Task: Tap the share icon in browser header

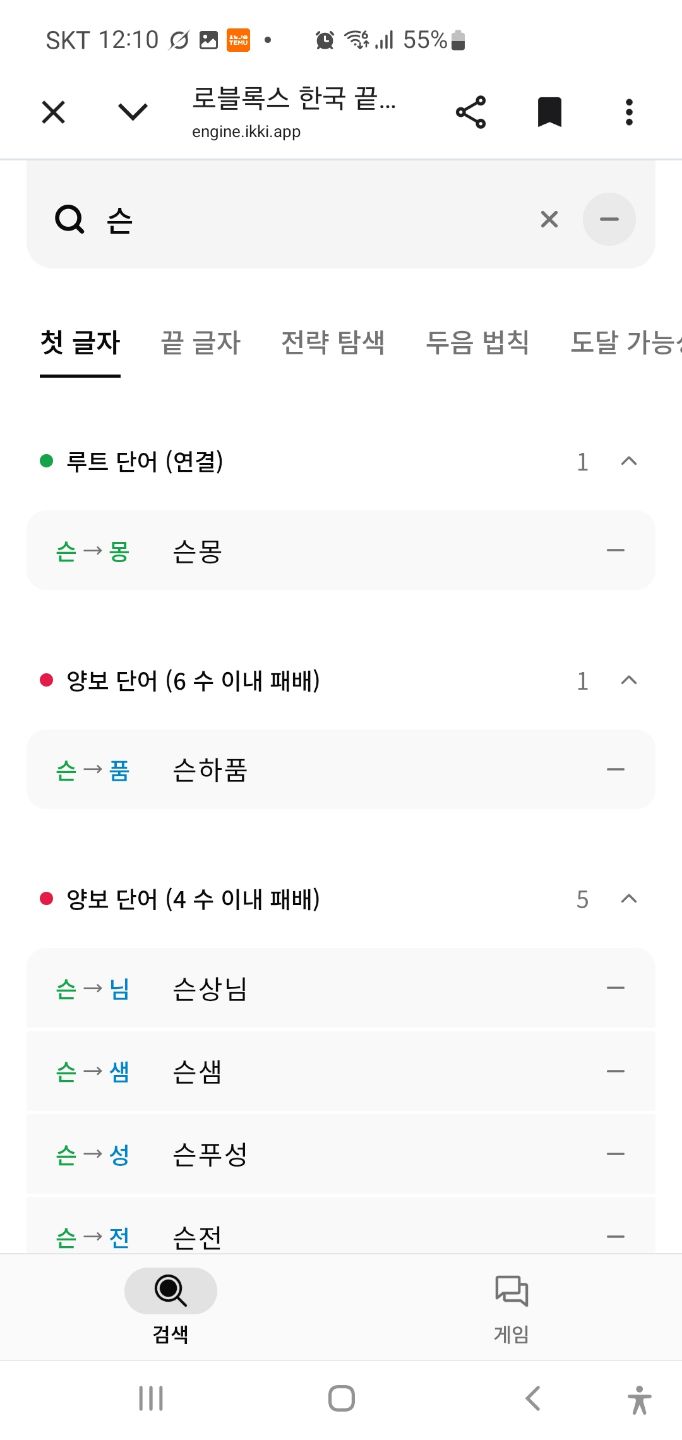Action: [x=471, y=112]
